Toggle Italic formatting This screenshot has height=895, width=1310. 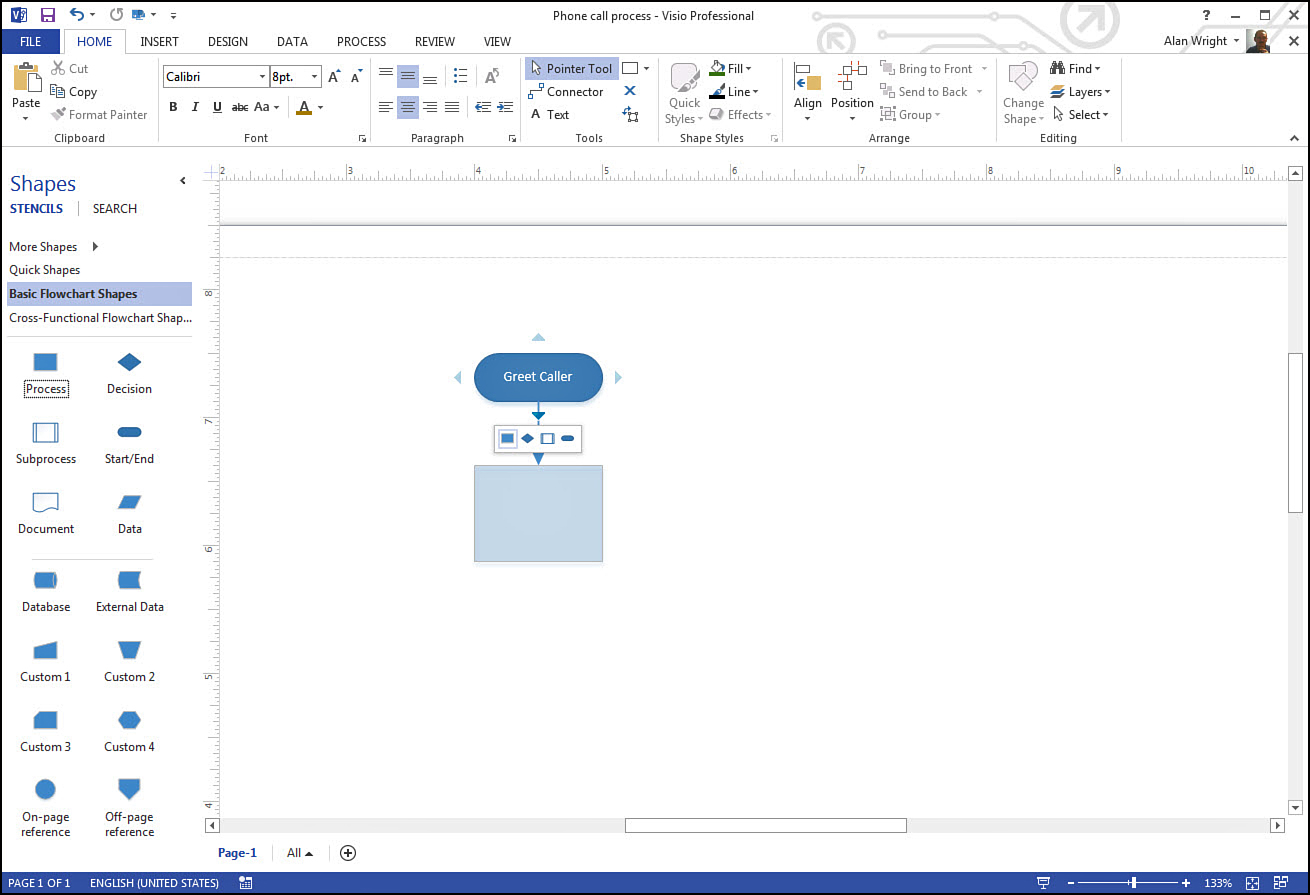click(195, 107)
